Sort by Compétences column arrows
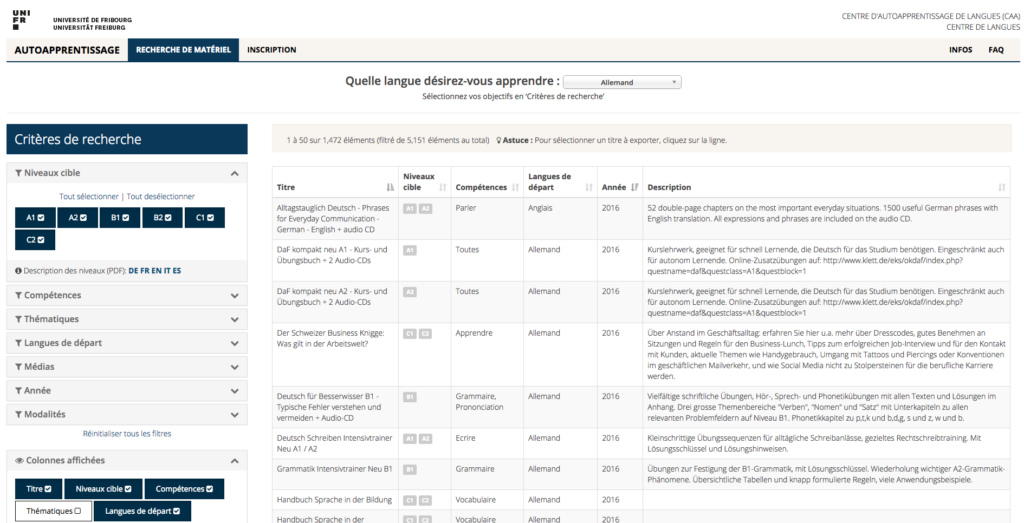 [x=515, y=187]
